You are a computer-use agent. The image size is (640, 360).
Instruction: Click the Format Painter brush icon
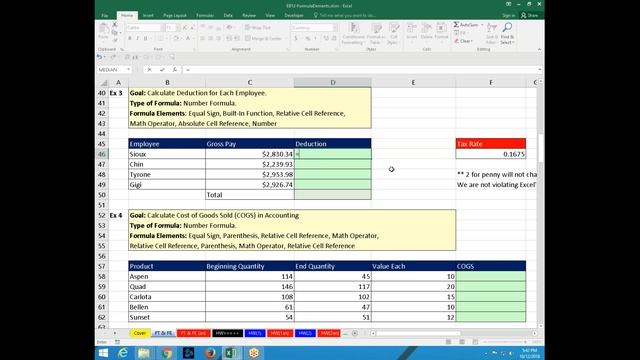[x=115, y=40]
